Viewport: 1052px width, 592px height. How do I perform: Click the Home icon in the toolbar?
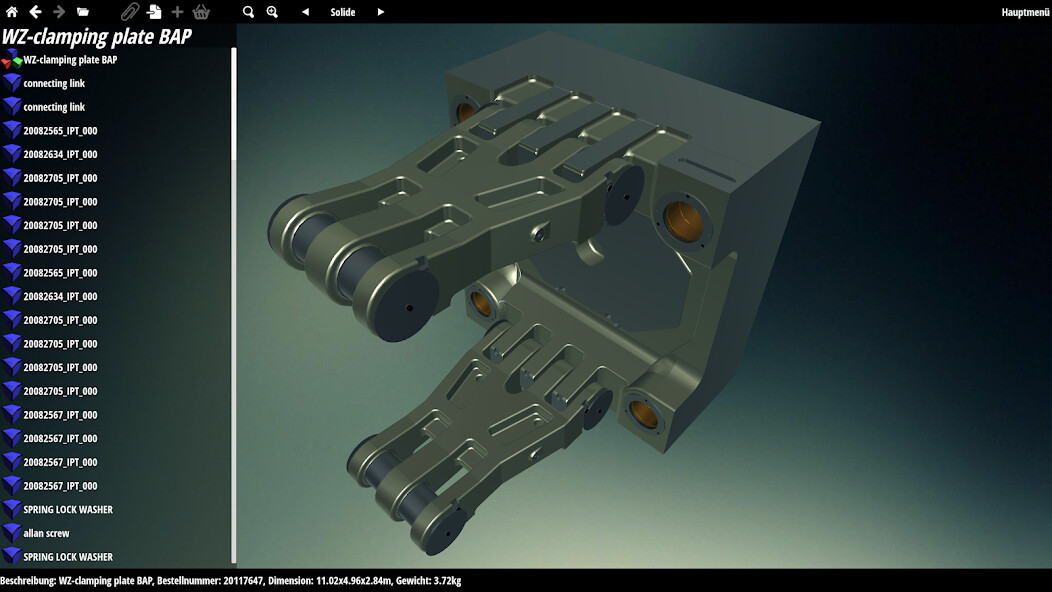click(12, 12)
